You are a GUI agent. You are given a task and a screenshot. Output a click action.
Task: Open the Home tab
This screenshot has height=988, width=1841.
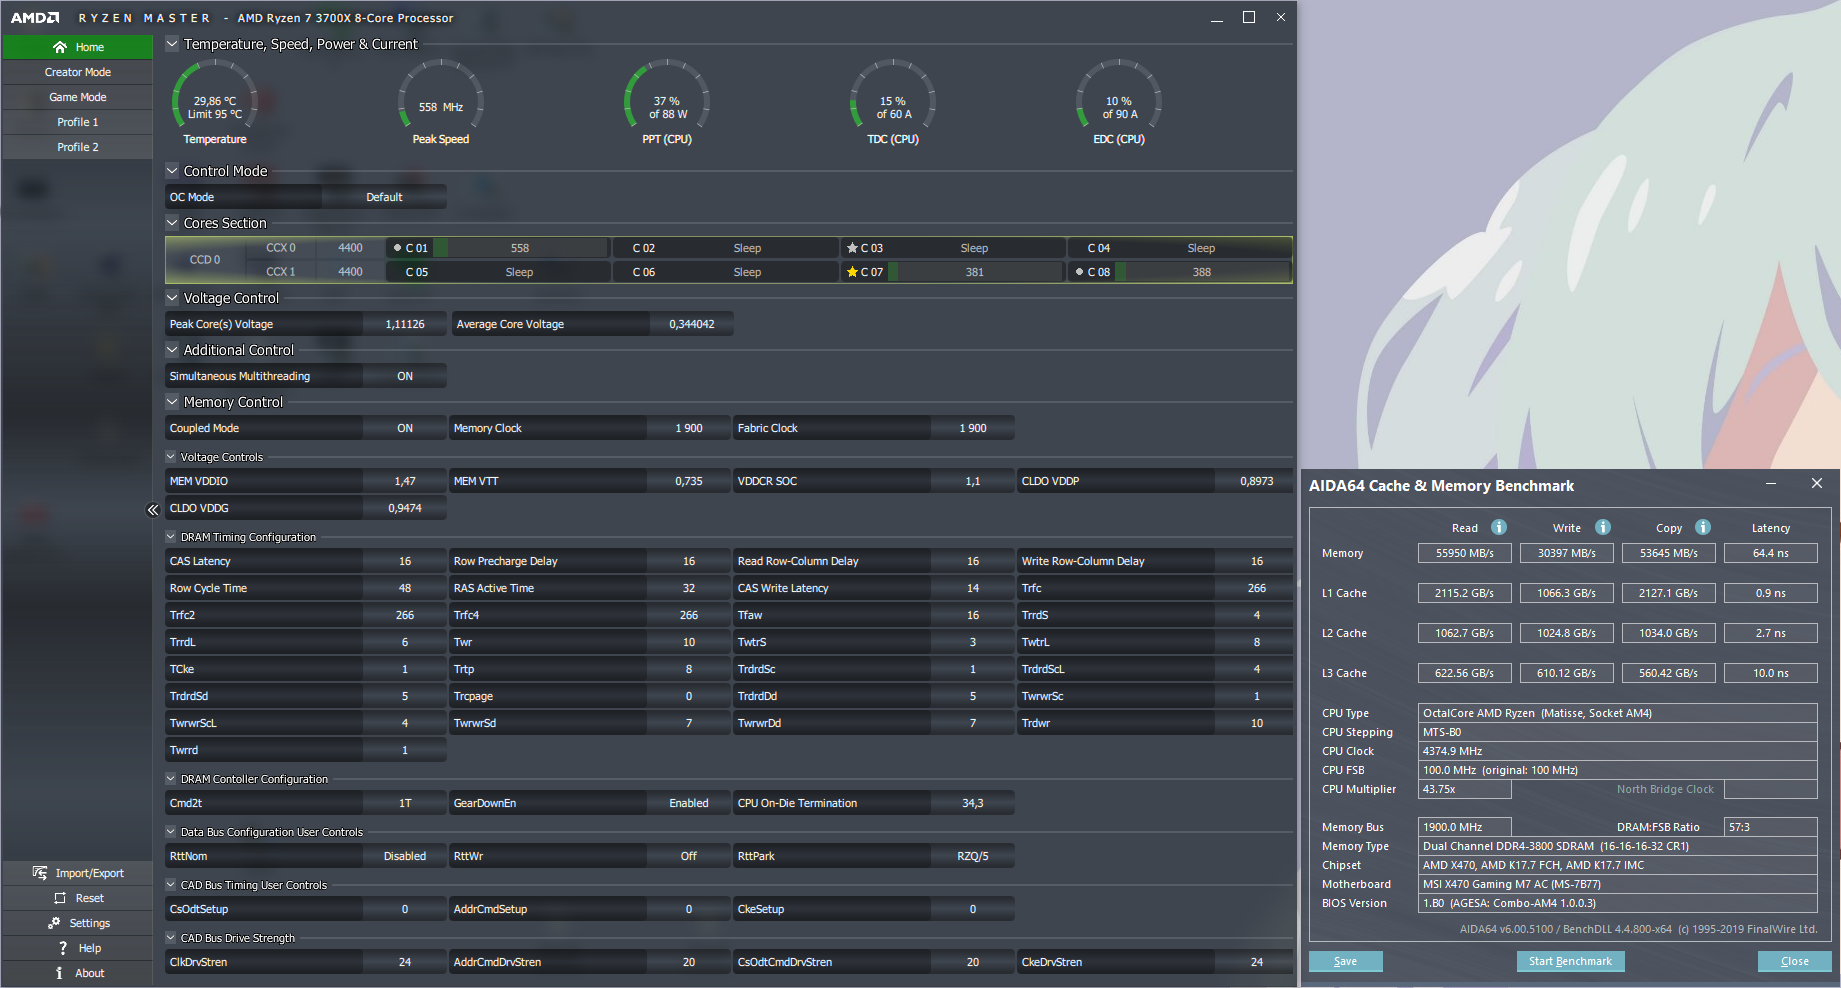click(x=78, y=47)
